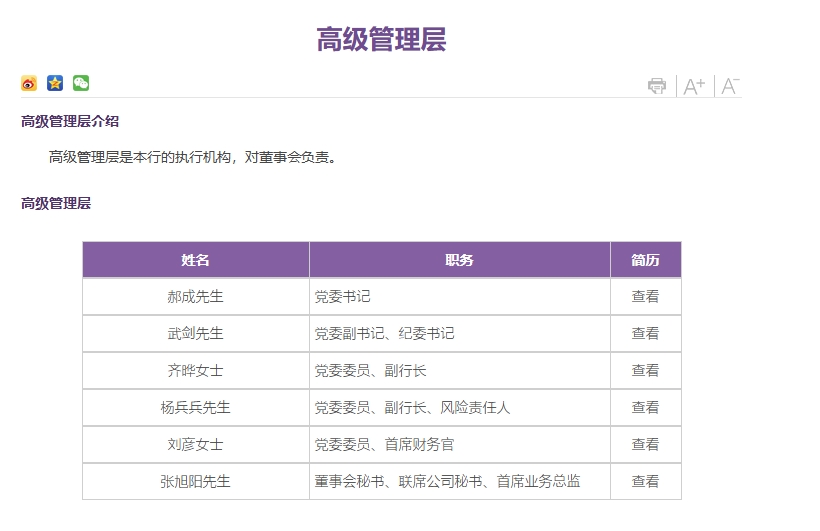Open 查看 resume link for 郝成先生

pyautogui.click(x=645, y=296)
